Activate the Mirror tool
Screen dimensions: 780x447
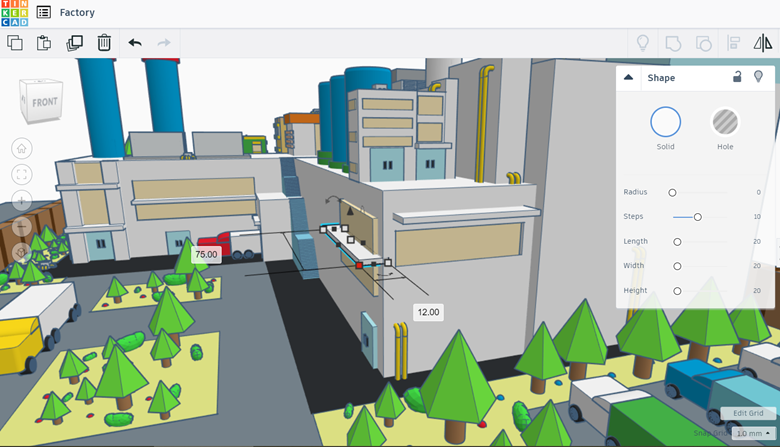[x=763, y=43]
